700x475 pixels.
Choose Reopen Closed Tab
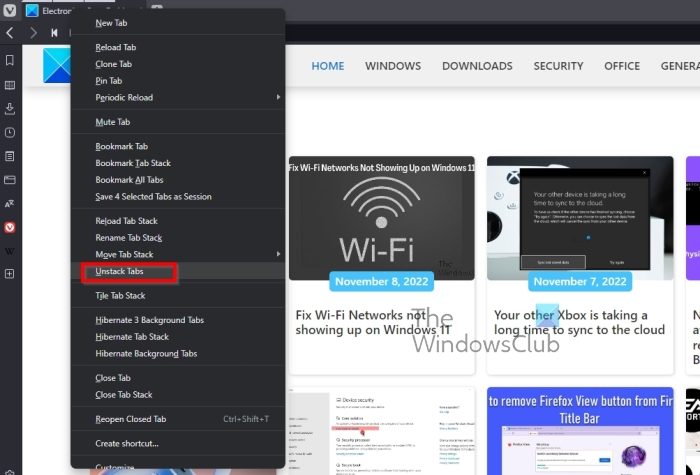178,419
